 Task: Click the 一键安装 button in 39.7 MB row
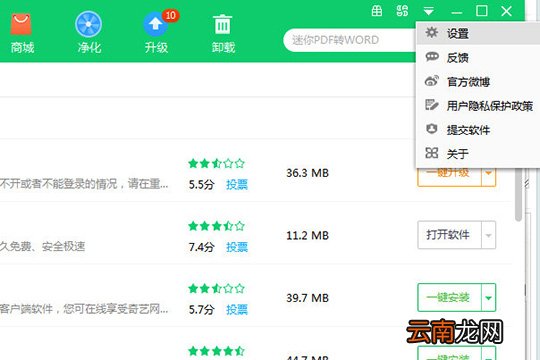tap(449, 297)
